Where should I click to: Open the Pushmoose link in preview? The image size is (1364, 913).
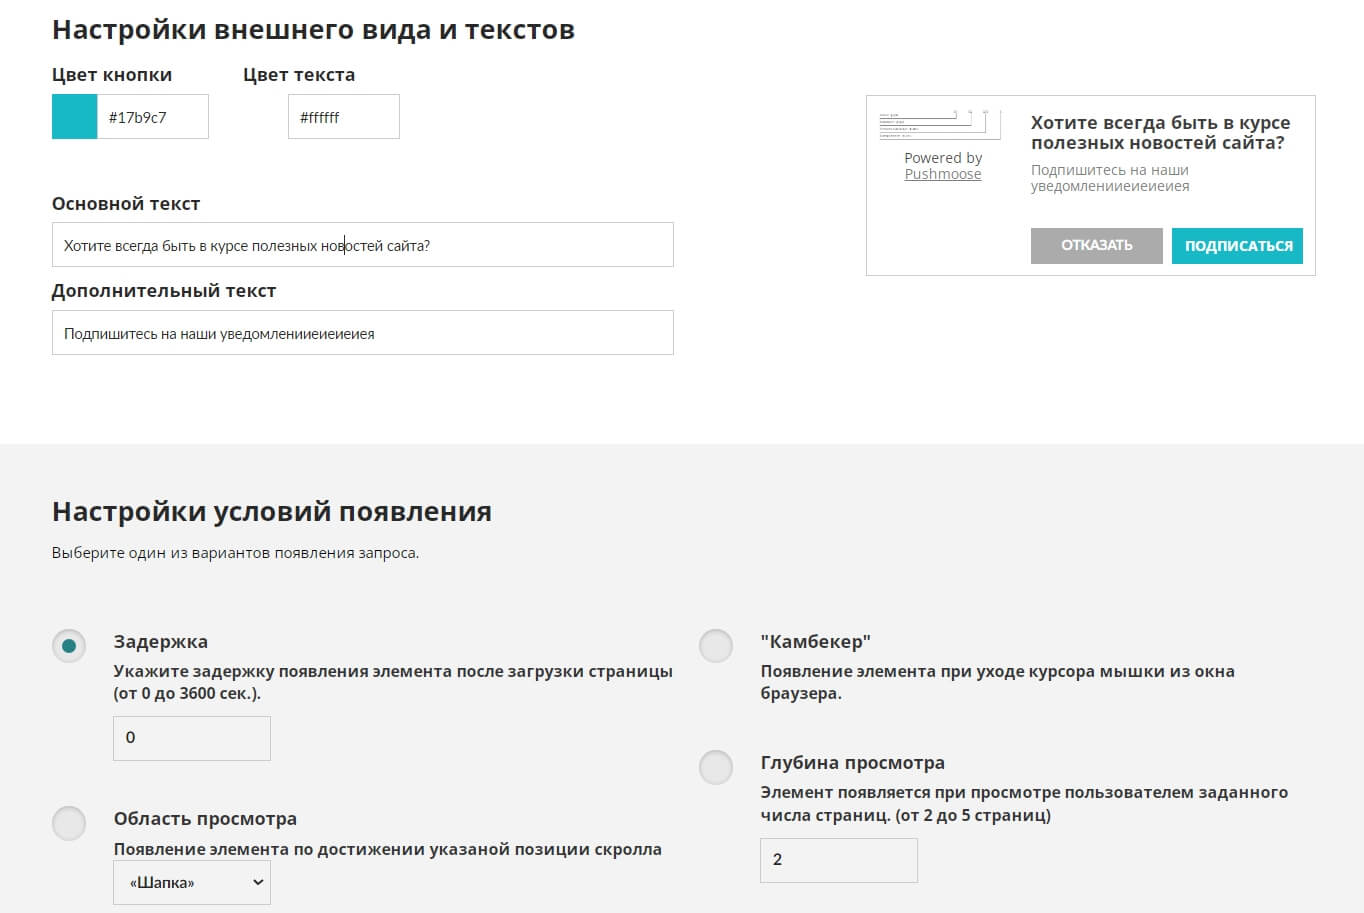(x=943, y=174)
